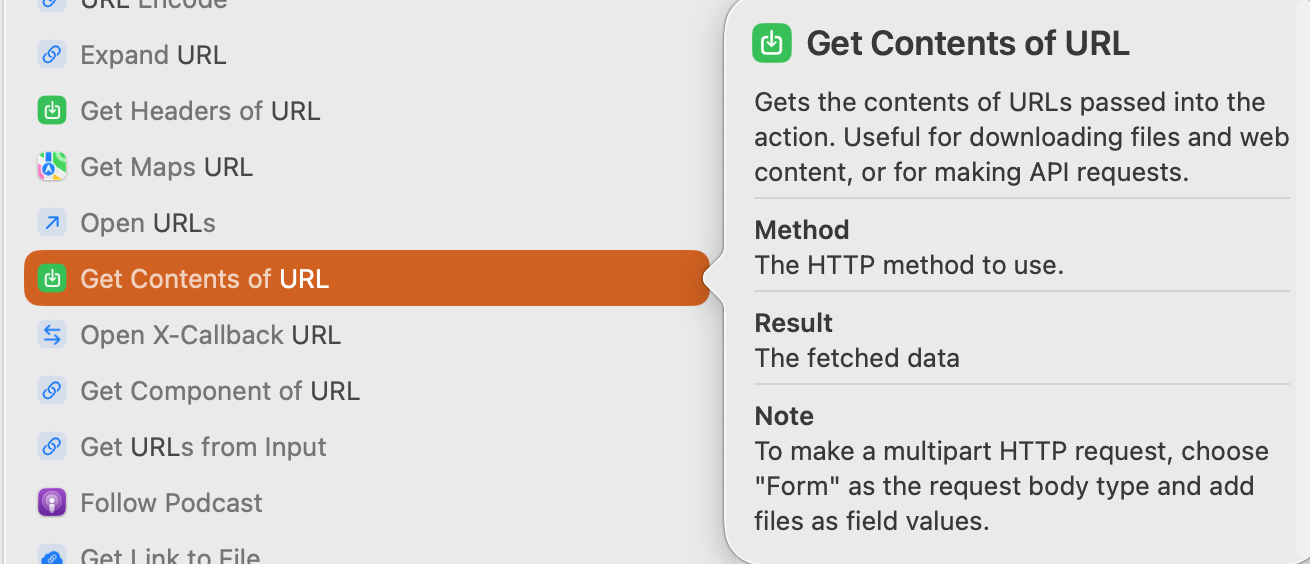Viewport: 1310px width, 564px height.
Task: Choose Get Component of URL action
Action: pyautogui.click(x=220, y=391)
